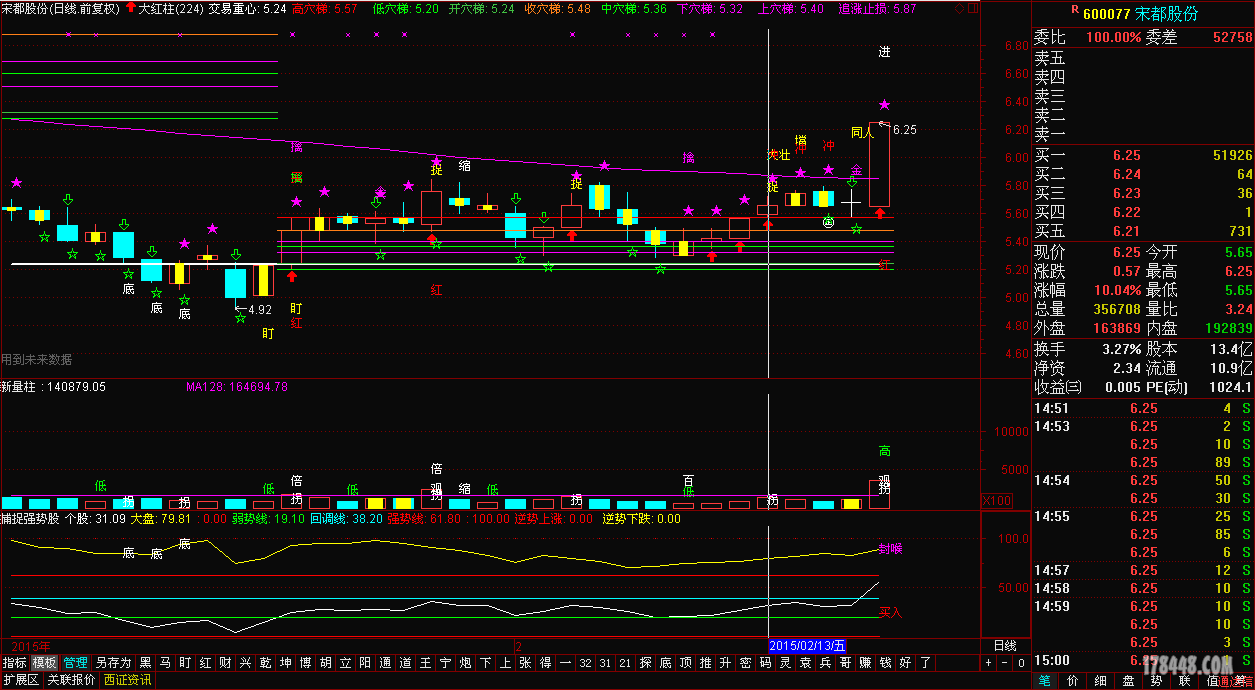The height and width of the screenshot is (690, 1255).
Task: Select the 财 template button
Action: [x=225, y=662]
